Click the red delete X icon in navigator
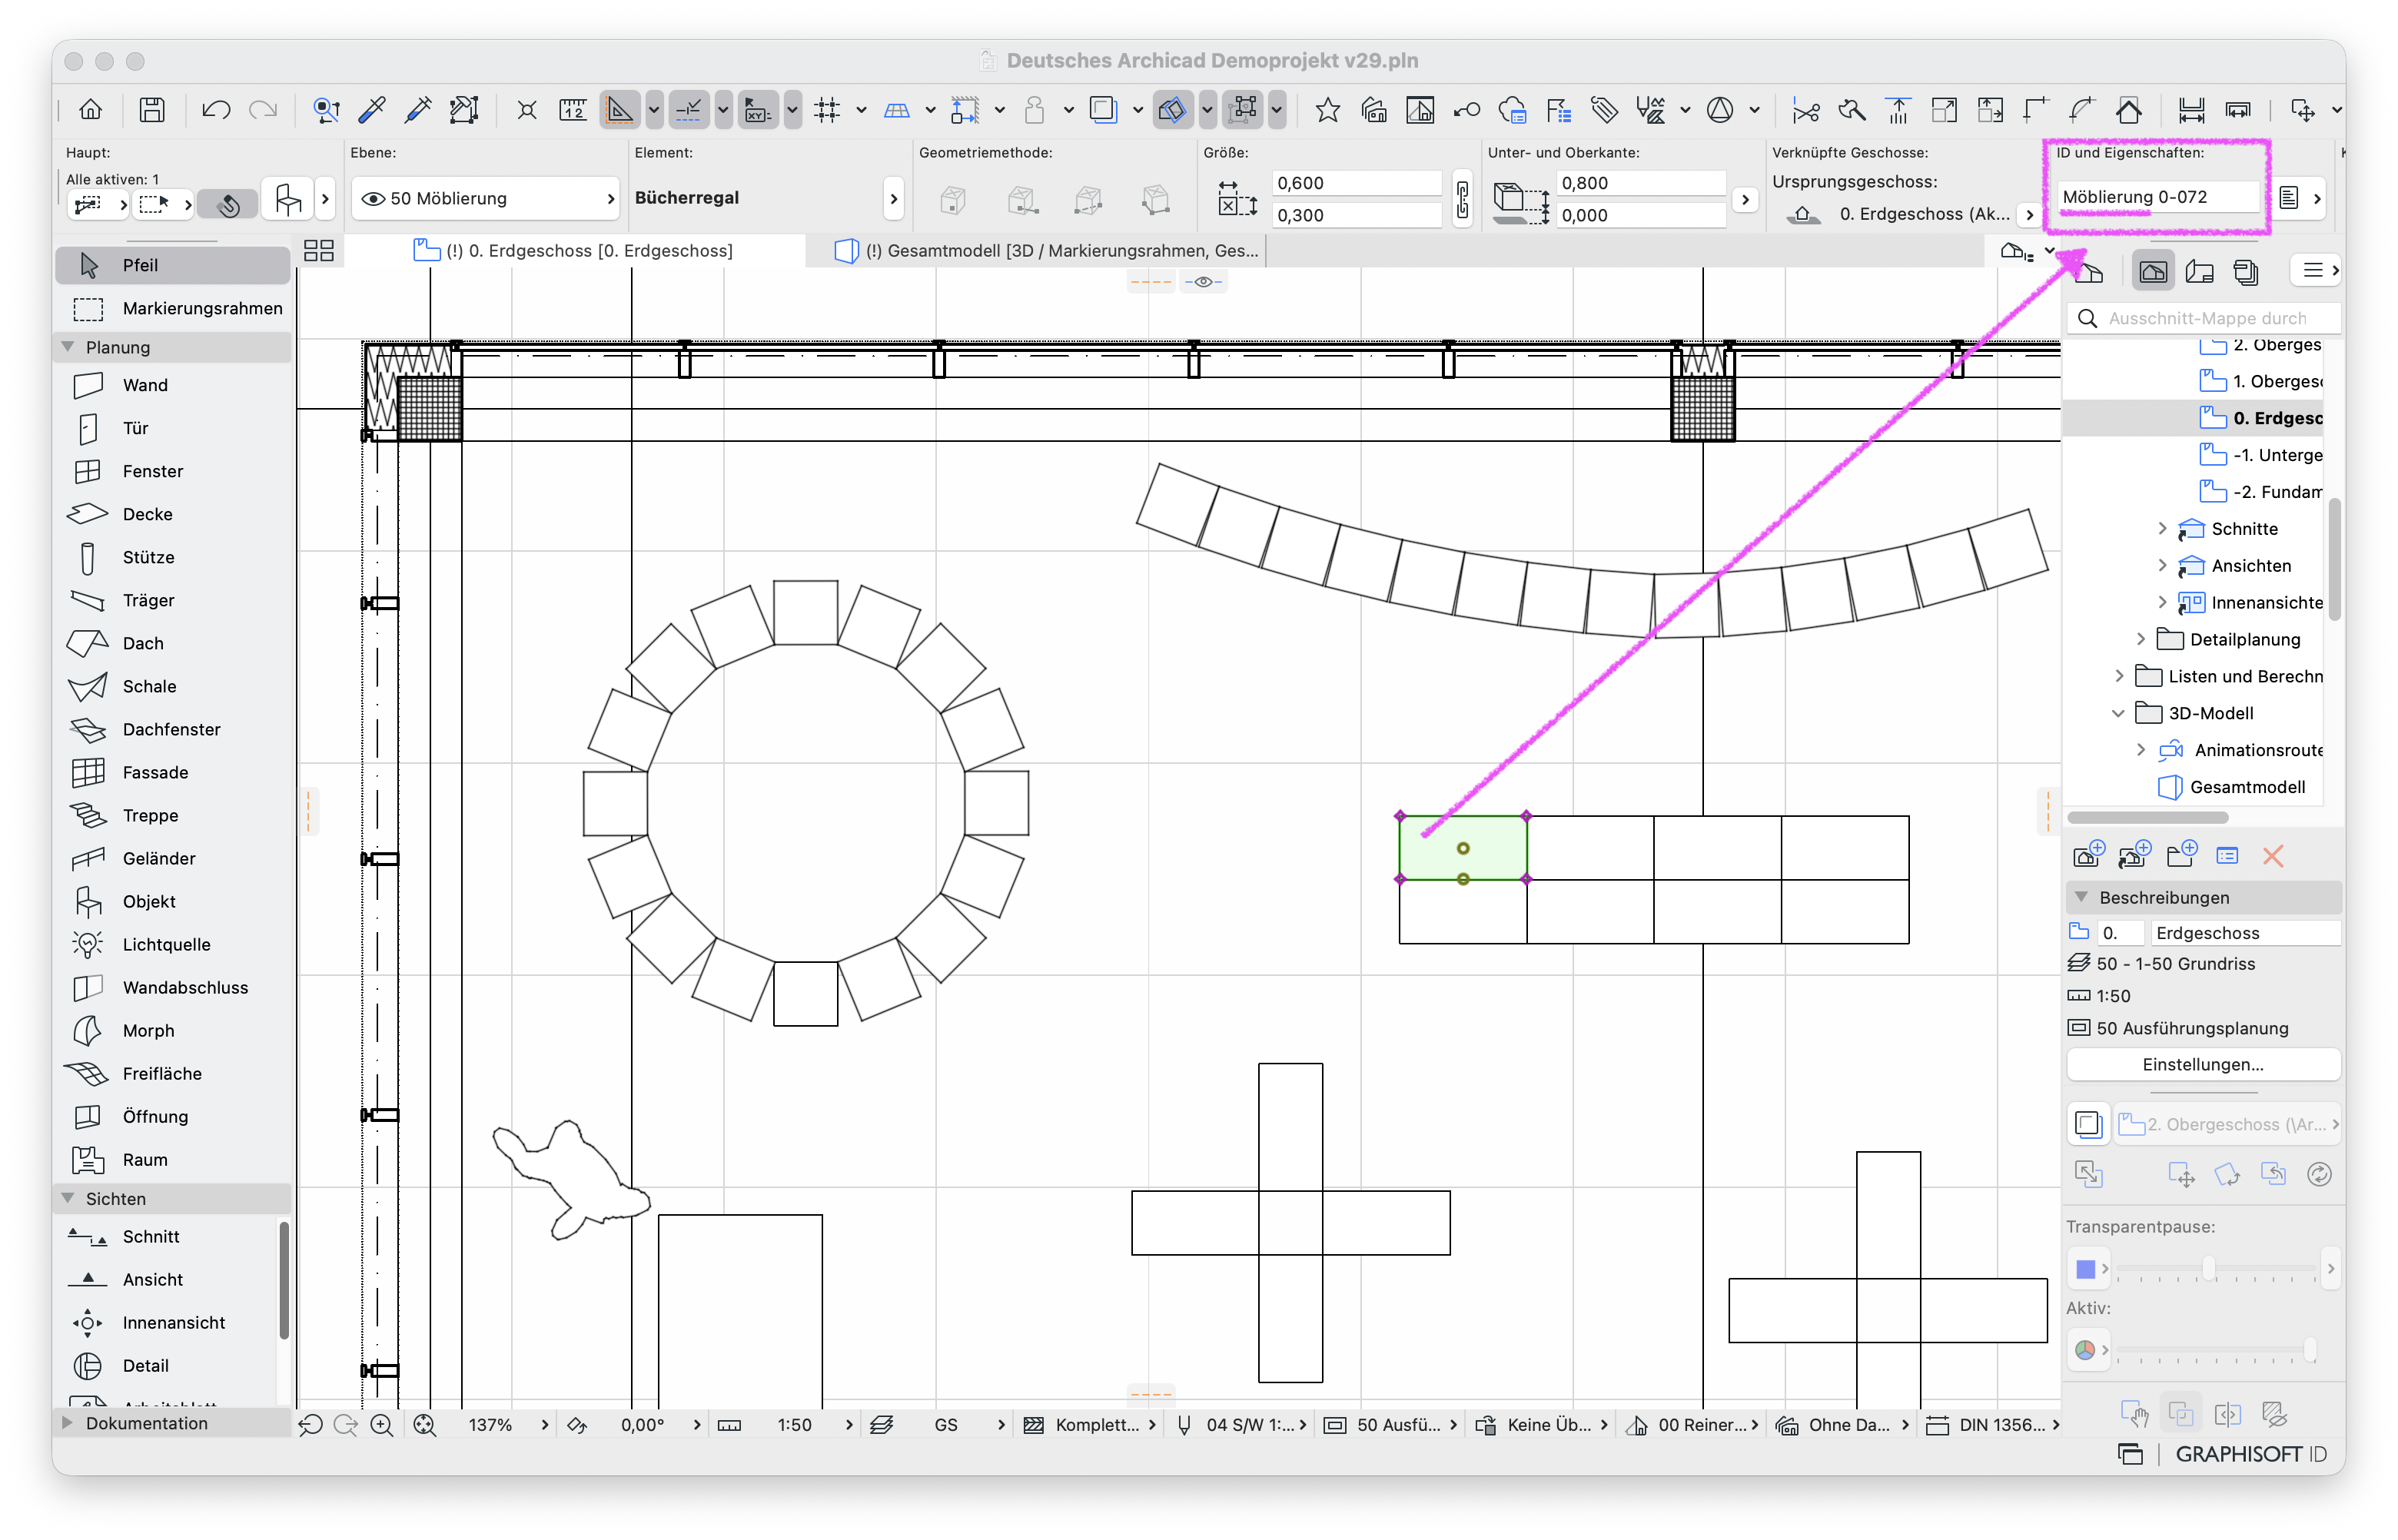Screen dimensions: 2398x1540 2273,856
